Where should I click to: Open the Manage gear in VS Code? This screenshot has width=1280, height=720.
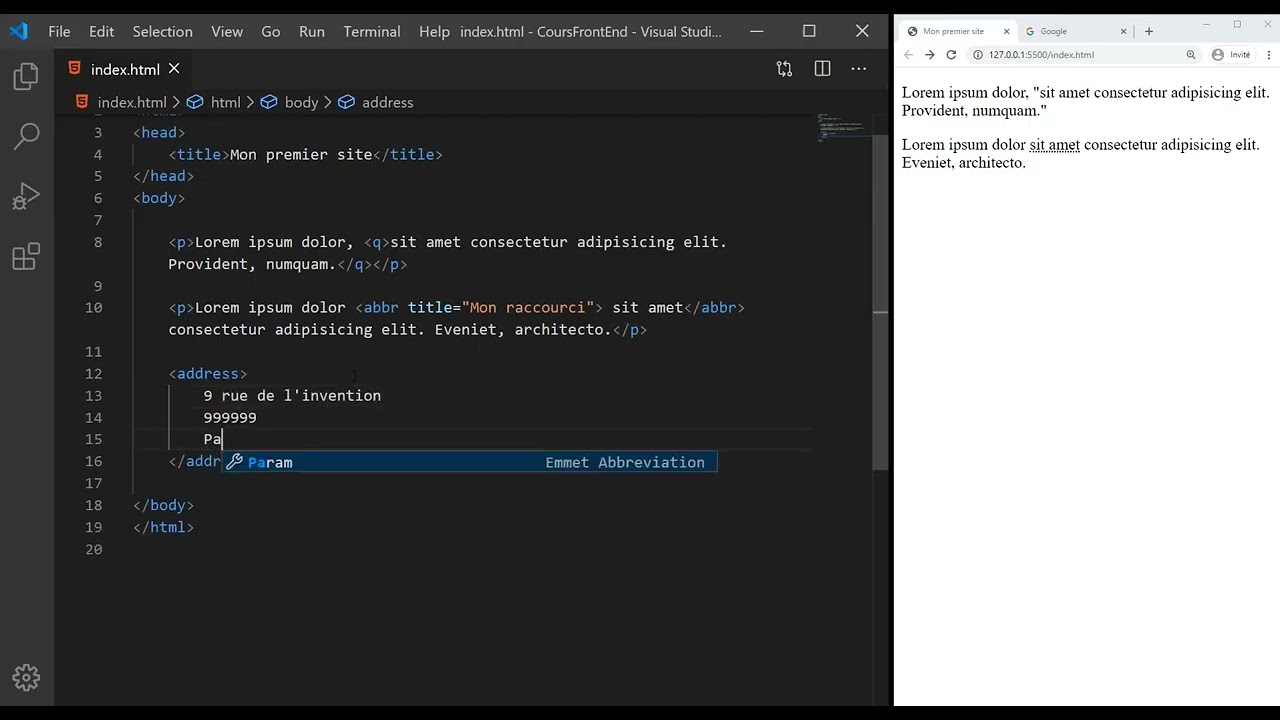coord(27,677)
